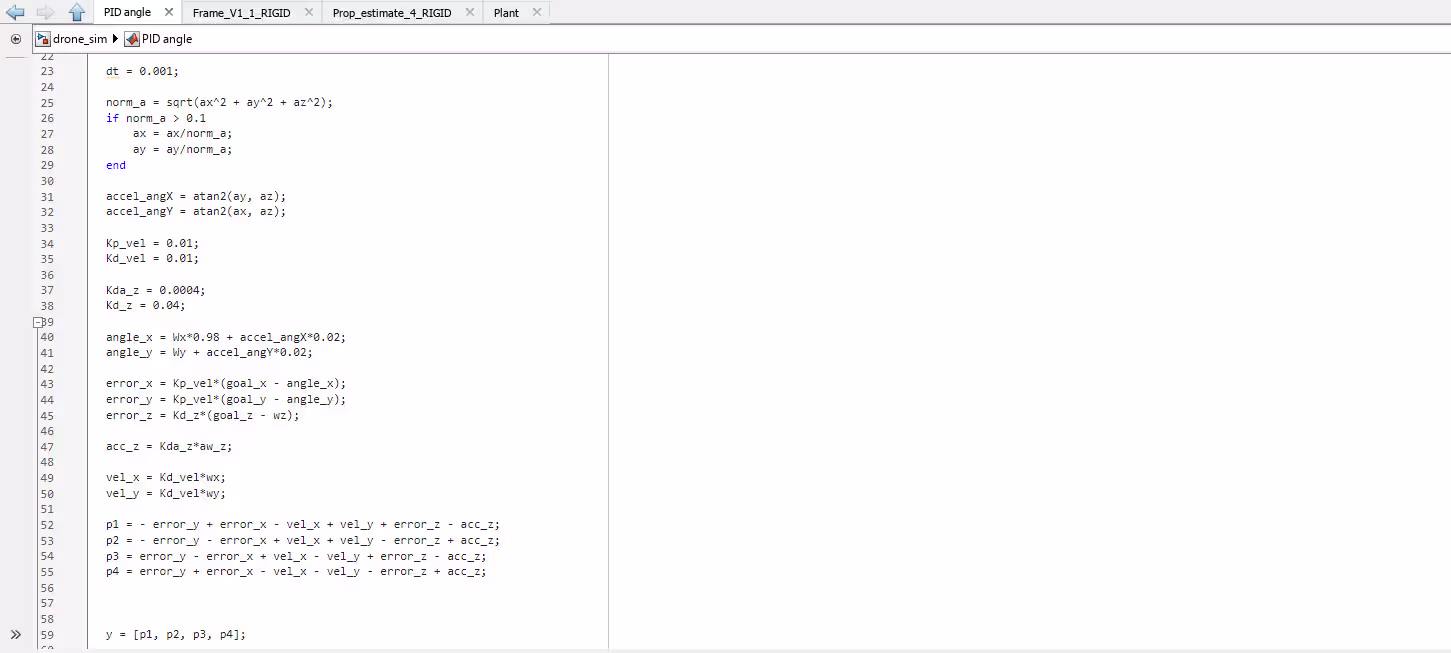Click line number 25 in the gutter

click(x=47, y=103)
